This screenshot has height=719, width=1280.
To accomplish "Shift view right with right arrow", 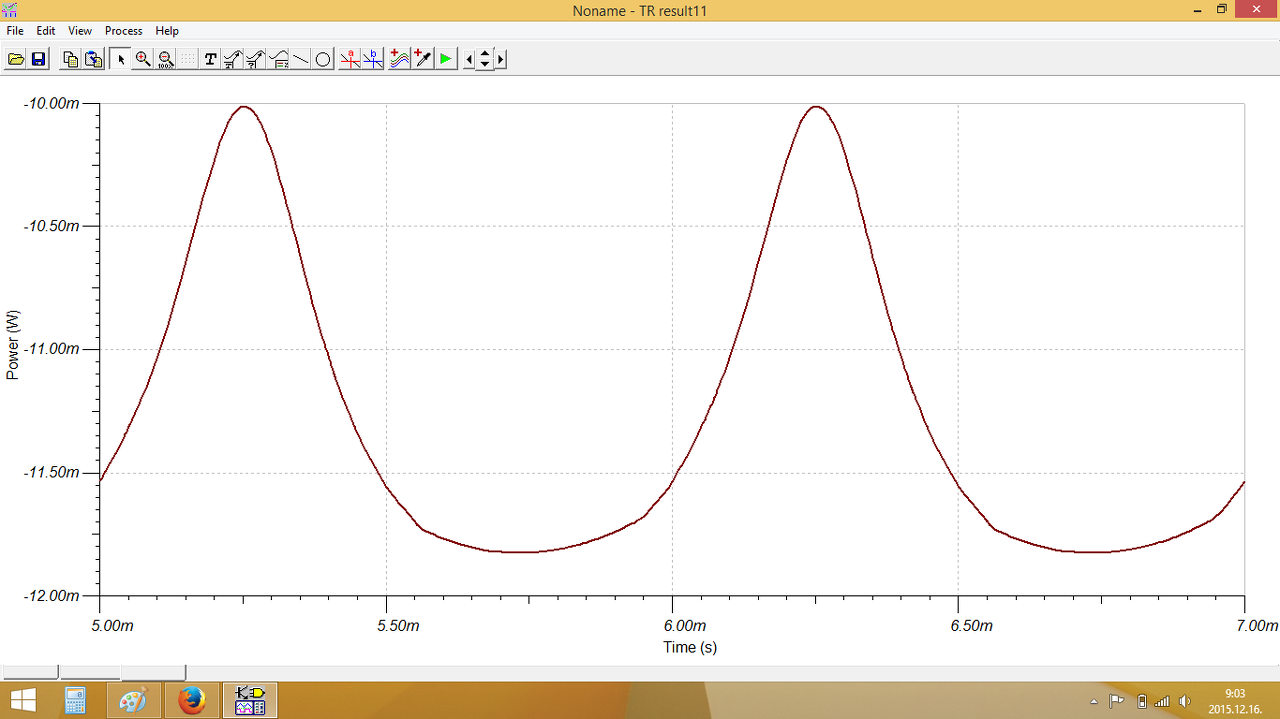I will [x=500, y=59].
